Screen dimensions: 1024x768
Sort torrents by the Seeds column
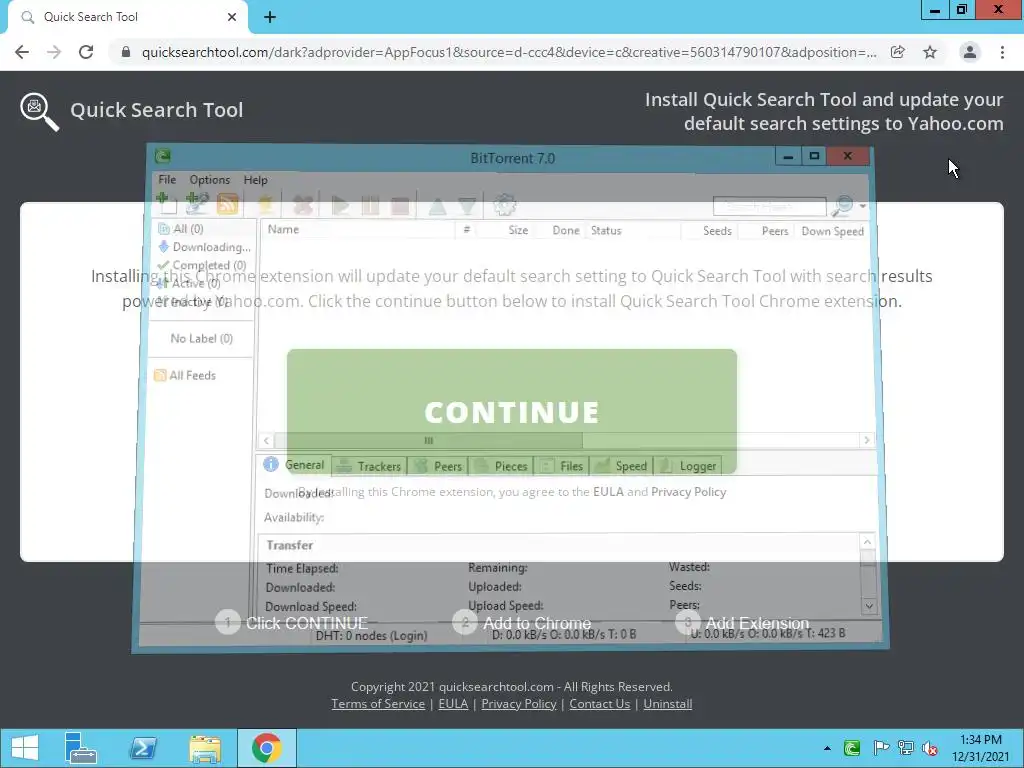point(710,231)
